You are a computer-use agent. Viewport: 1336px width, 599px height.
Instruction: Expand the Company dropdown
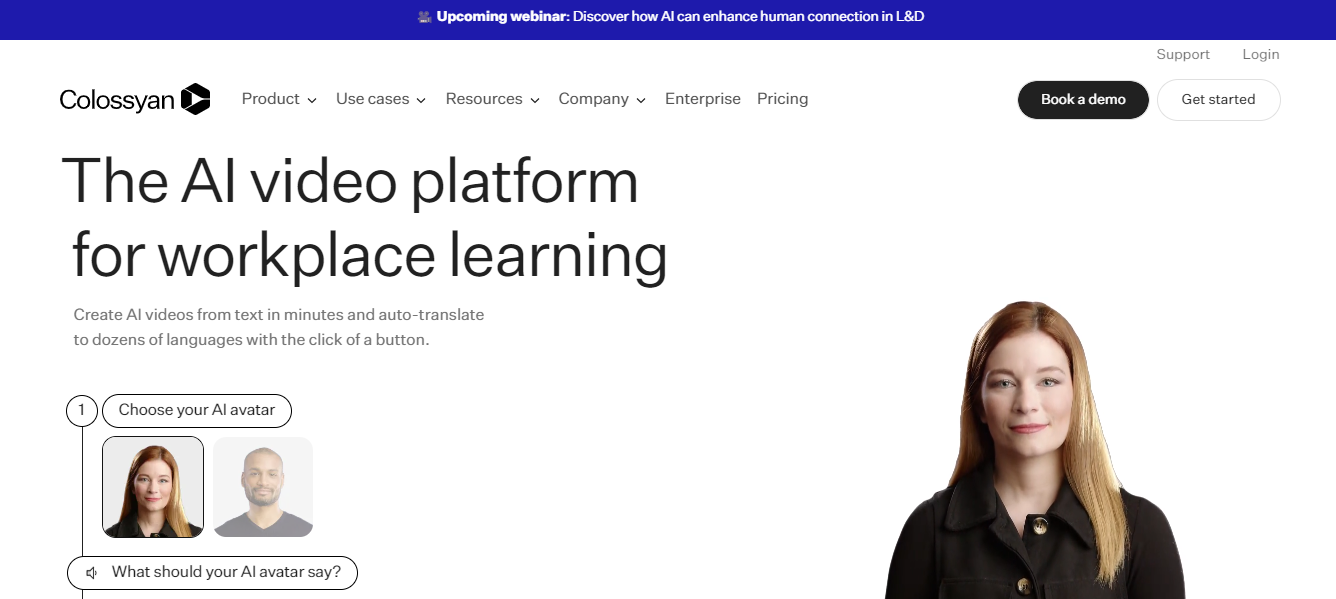coord(602,99)
